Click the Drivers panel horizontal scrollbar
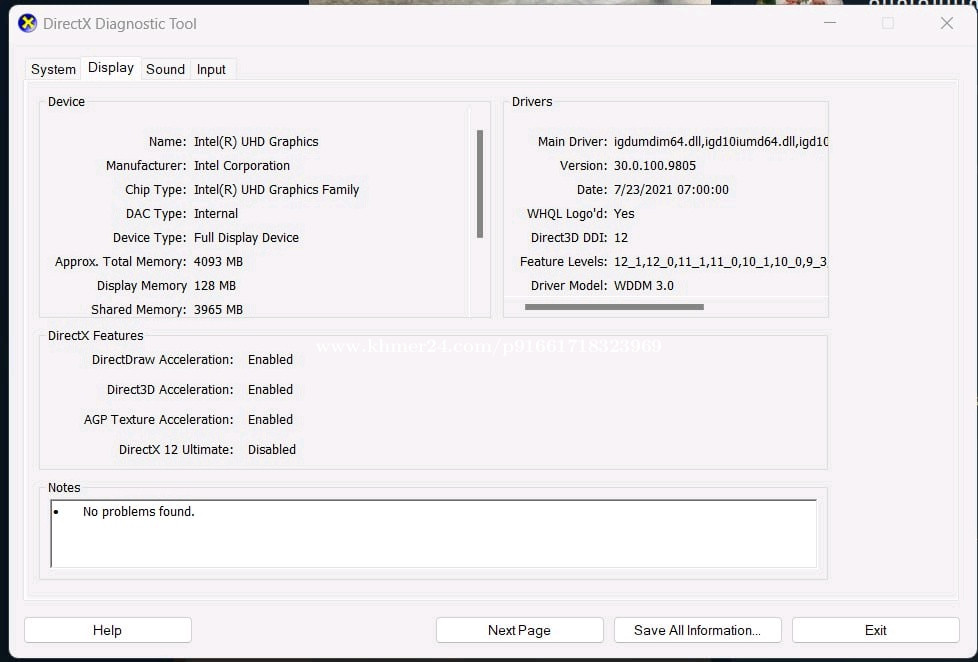978x662 pixels. pyautogui.click(x=614, y=307)
